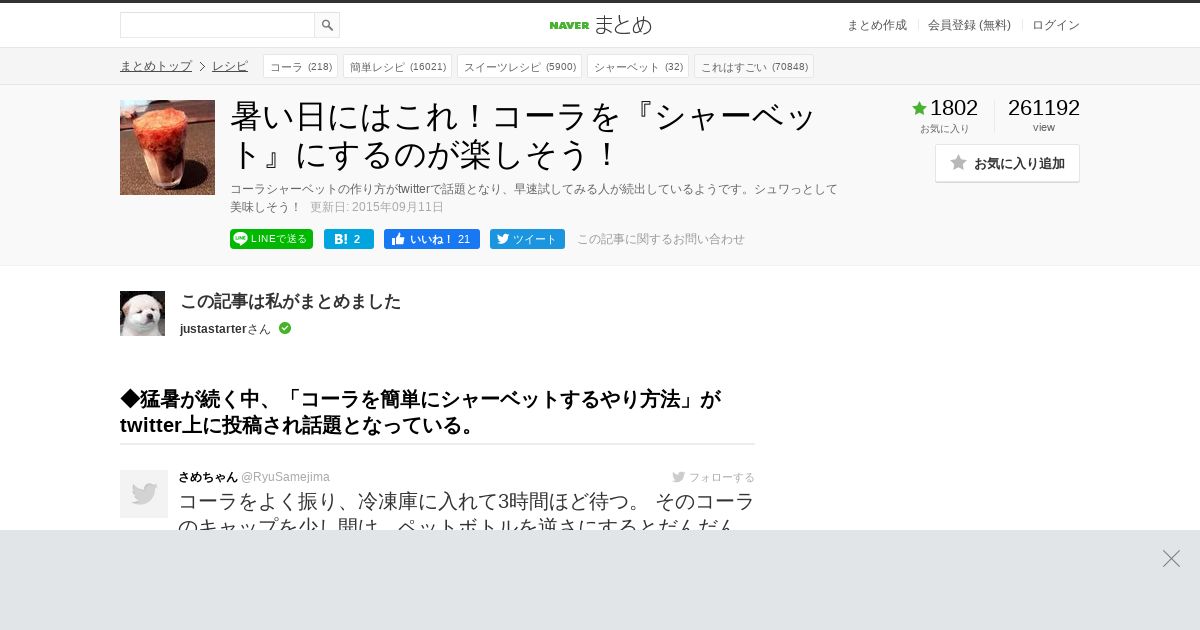The width and height of the screenshot is (1200, 630).
Task: Go to レシピ breadcrumb
Action: [230, 66]
